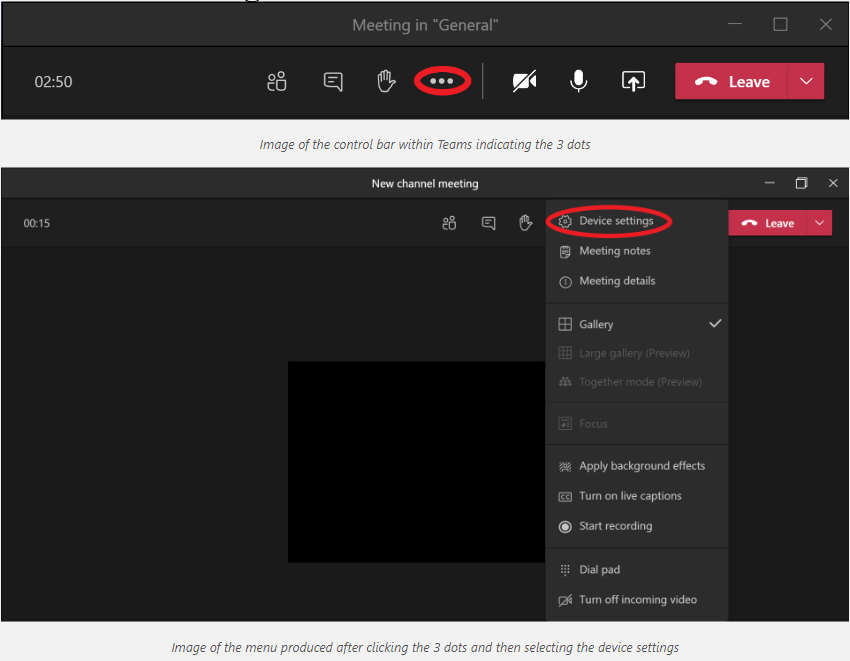Viewport: 850px width, 661px height.
Task: Click the Meeting notes notepad icon
Action: point(565,252)
